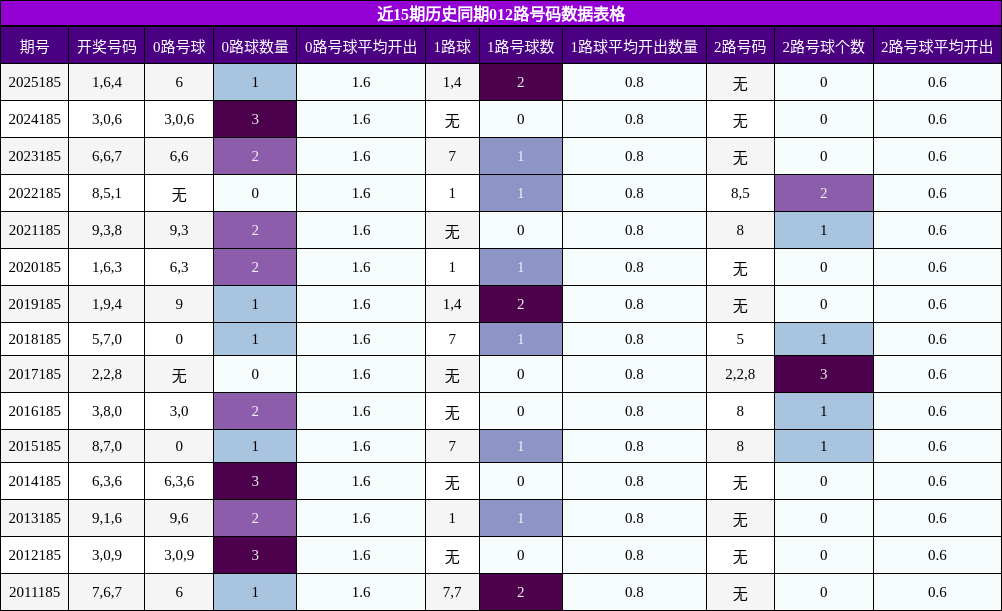Select winning numbers cell 1,9,4
This screenshot has height=611, width=1002.
[x=107, y=304]
